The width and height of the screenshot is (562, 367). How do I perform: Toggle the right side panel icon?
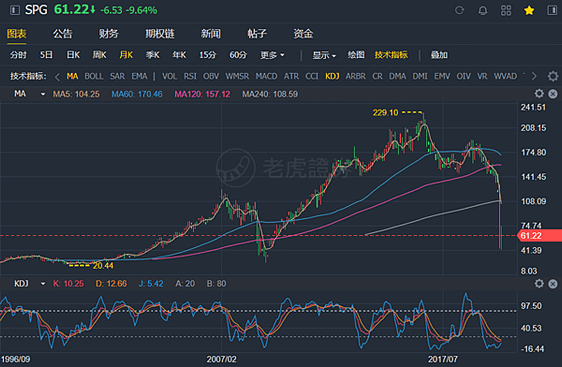[x=552, y=10]
